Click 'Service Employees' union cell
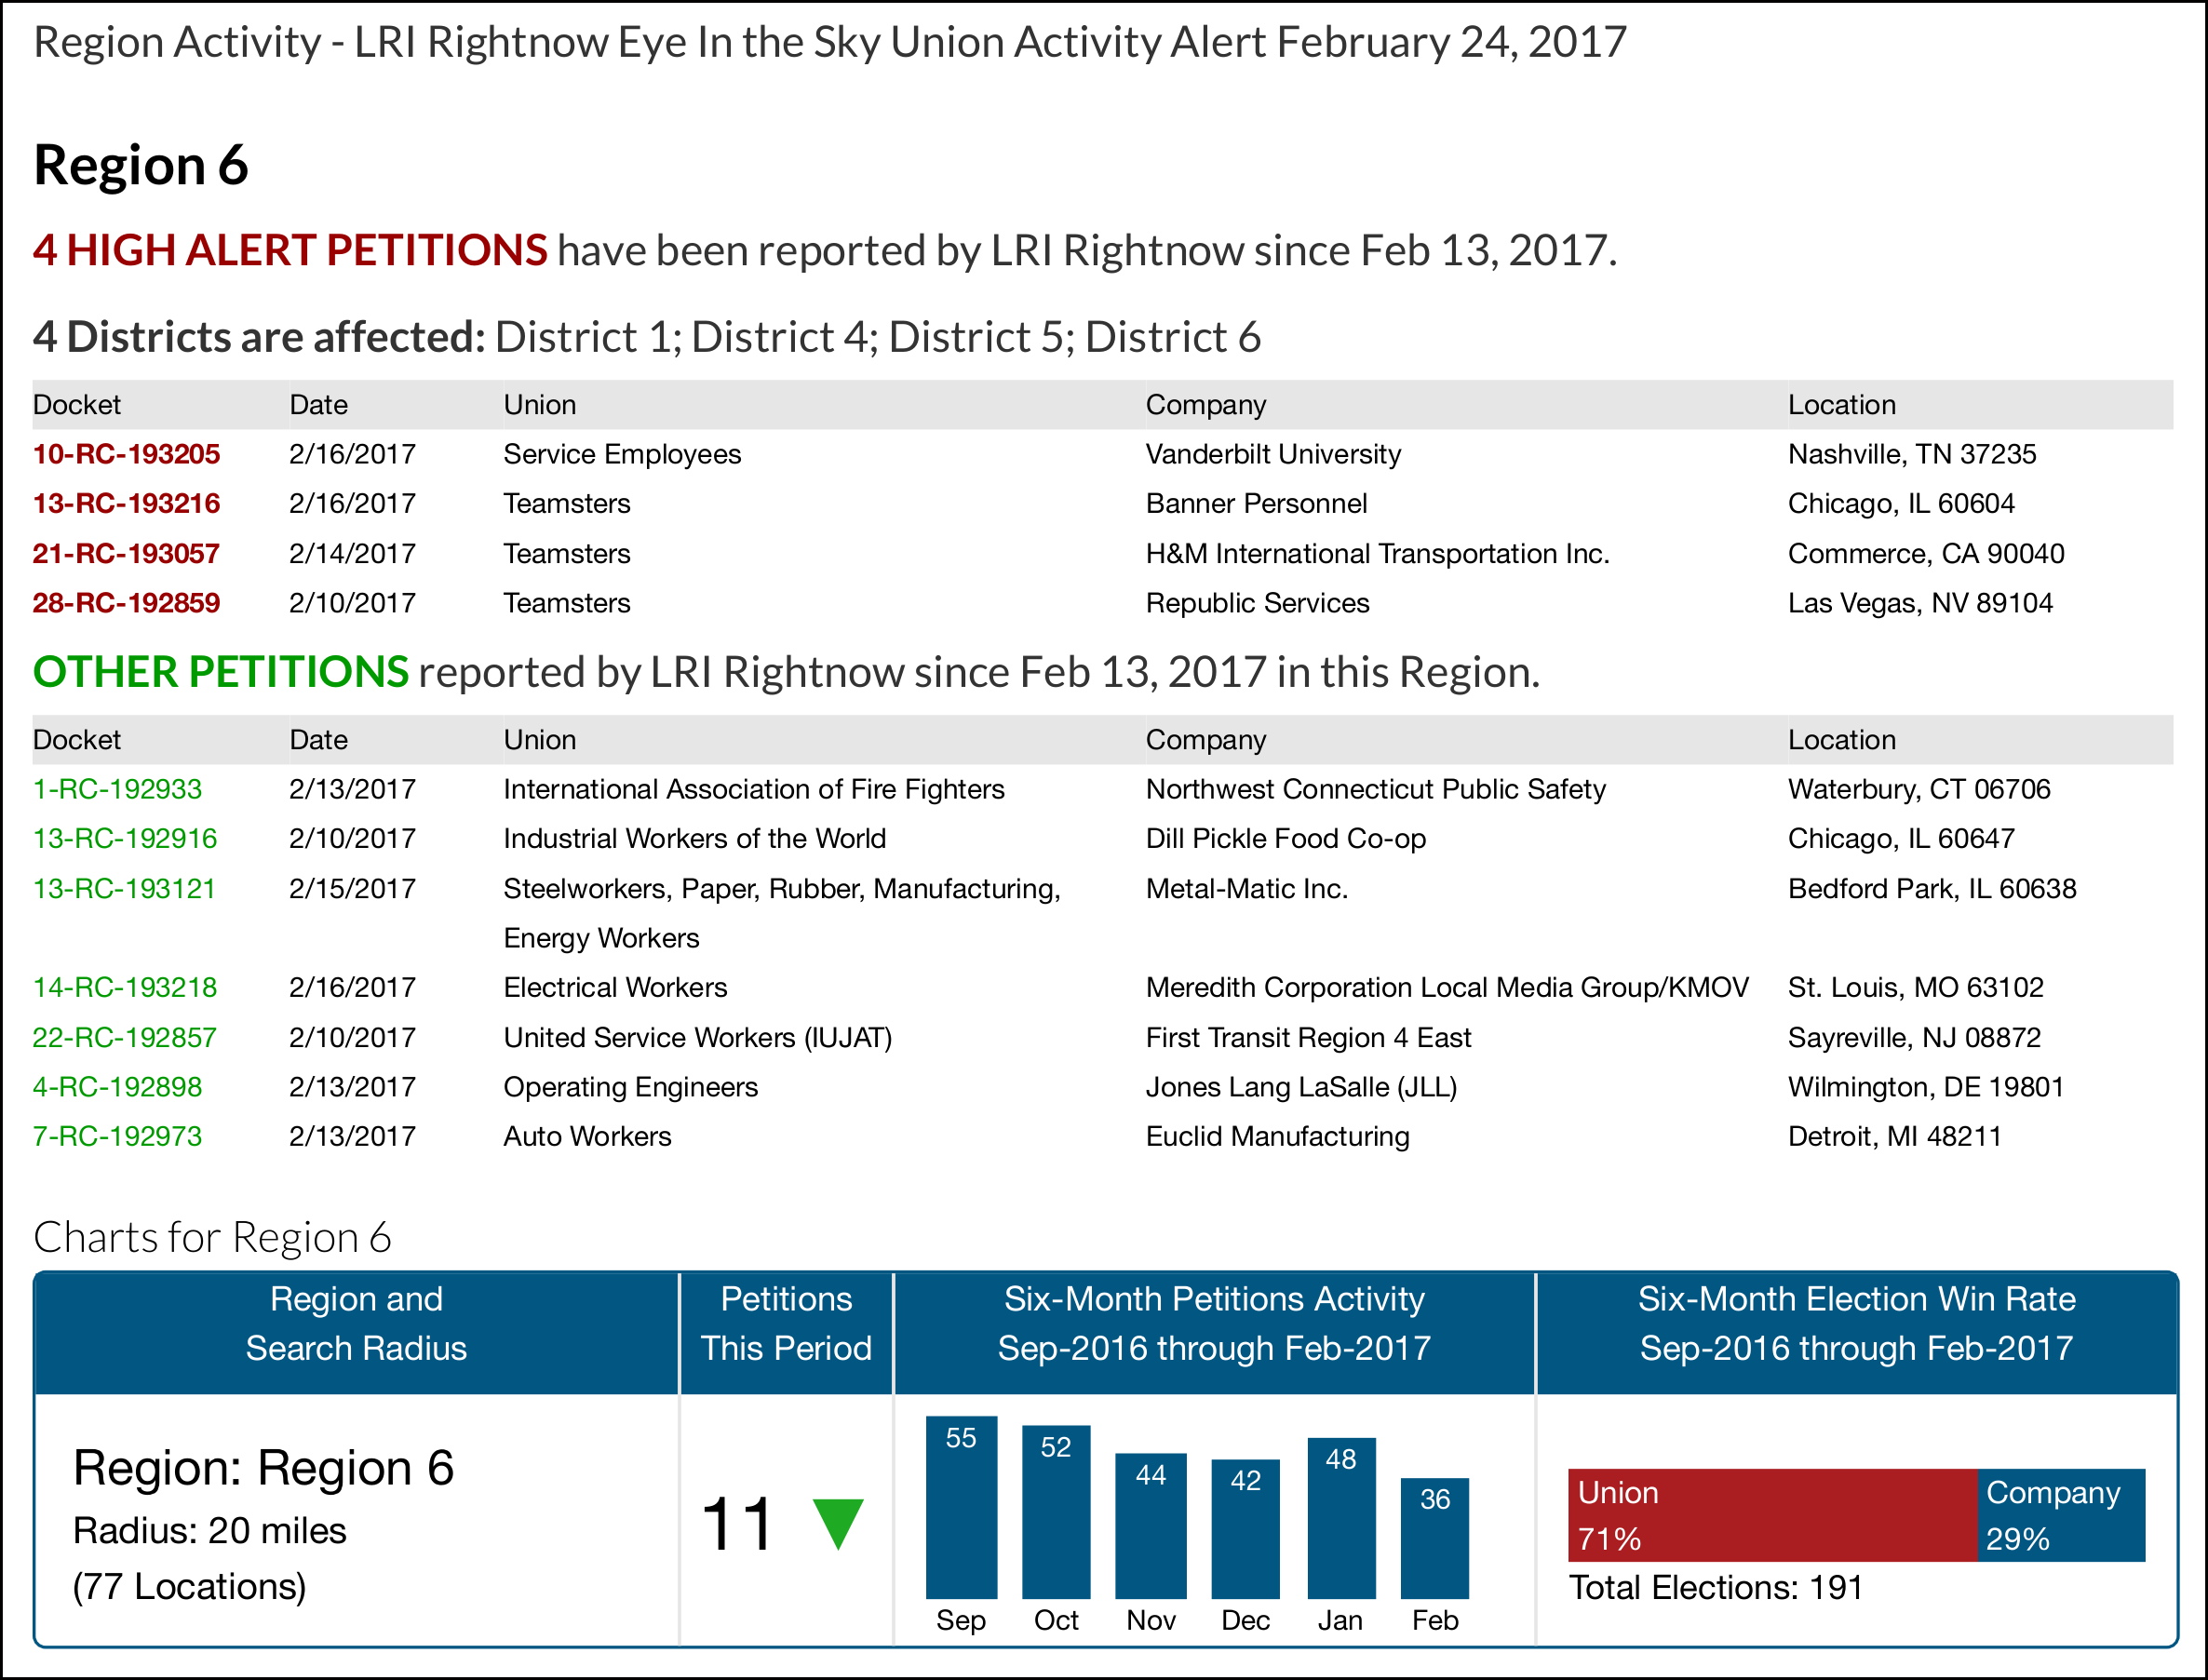 (622, 454)
